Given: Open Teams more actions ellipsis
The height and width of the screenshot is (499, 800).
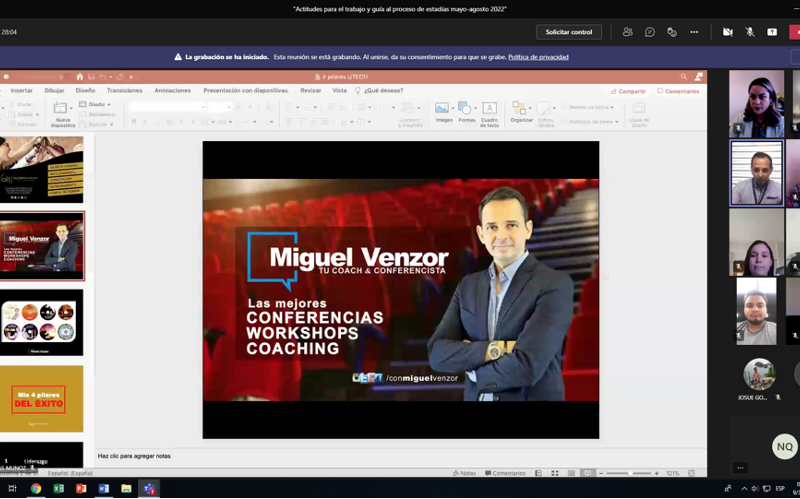Looking at the screenshot, I should click(x=694, y=32).
